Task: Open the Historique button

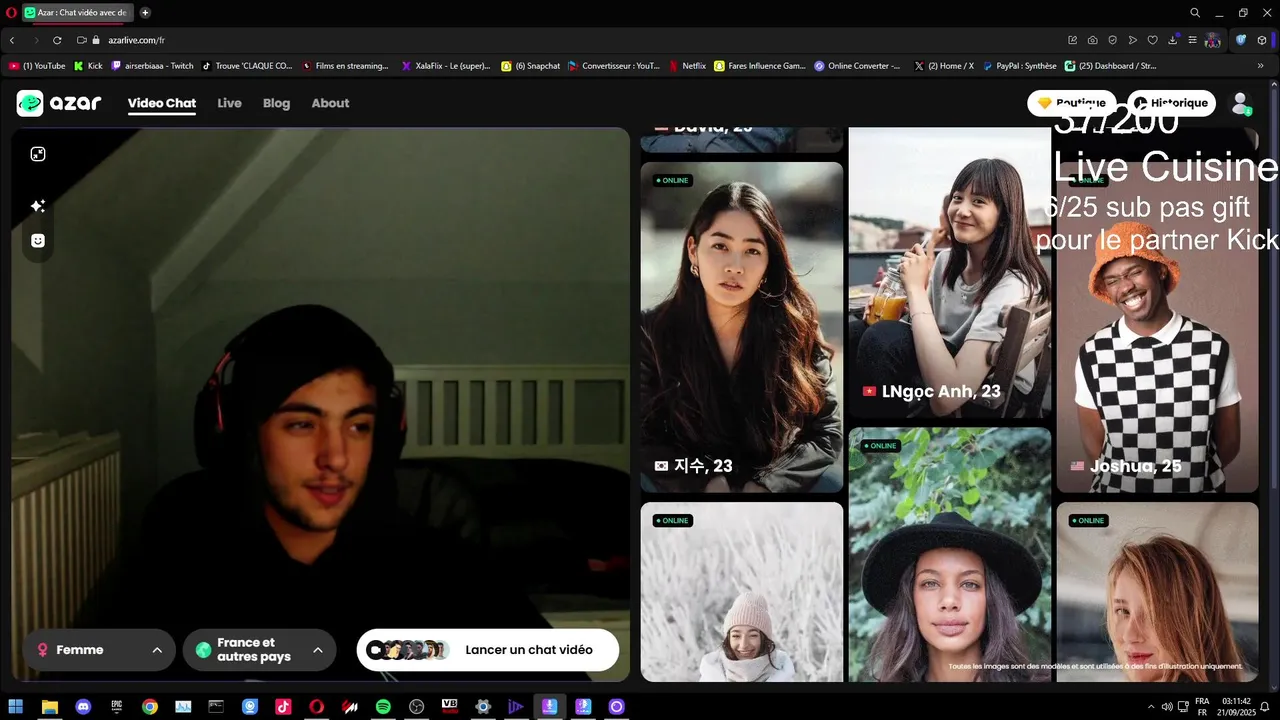Action: click(x=1172, y=103)
